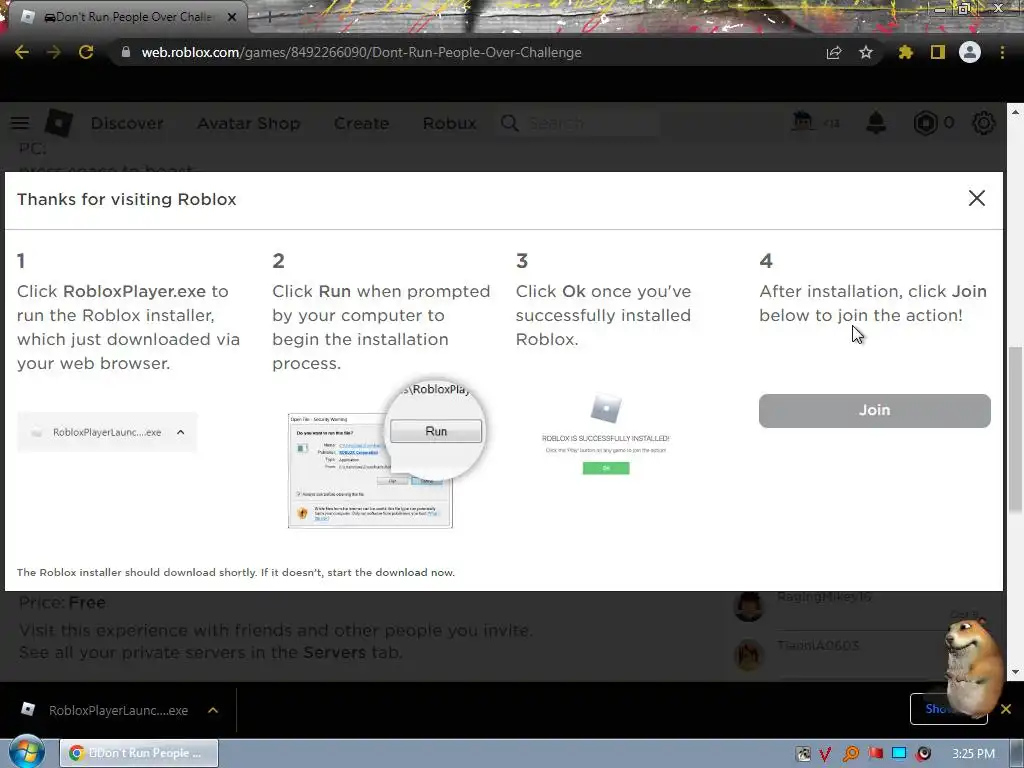Click the installed-successfully illustration in step 3
Image resolution: width=1024 pixels, height=768 pixels.
pos(605,434)
